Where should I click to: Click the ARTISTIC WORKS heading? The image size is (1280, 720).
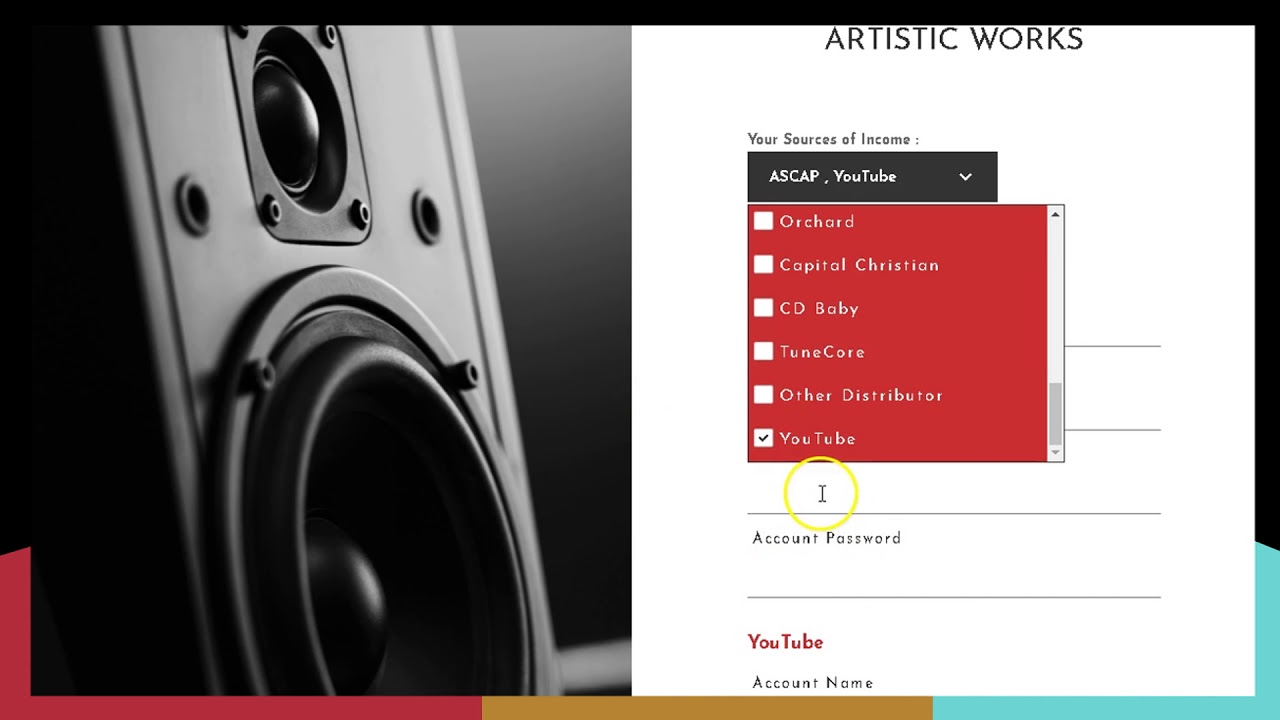[954, 40]
